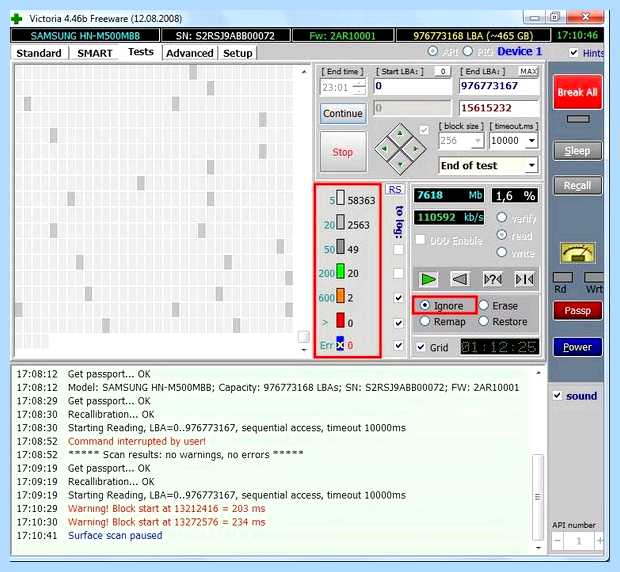Image resolution: width=620 pixels, height=572 pixels.
Task: Click the random scan question mark button
Action: point(493,279)
